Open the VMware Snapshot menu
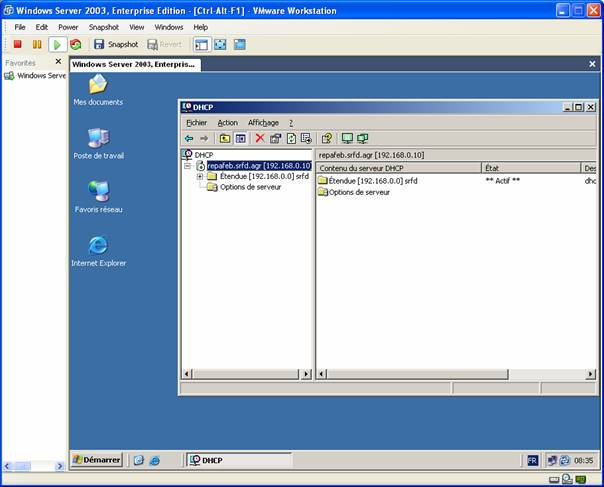 coord(104,27)
